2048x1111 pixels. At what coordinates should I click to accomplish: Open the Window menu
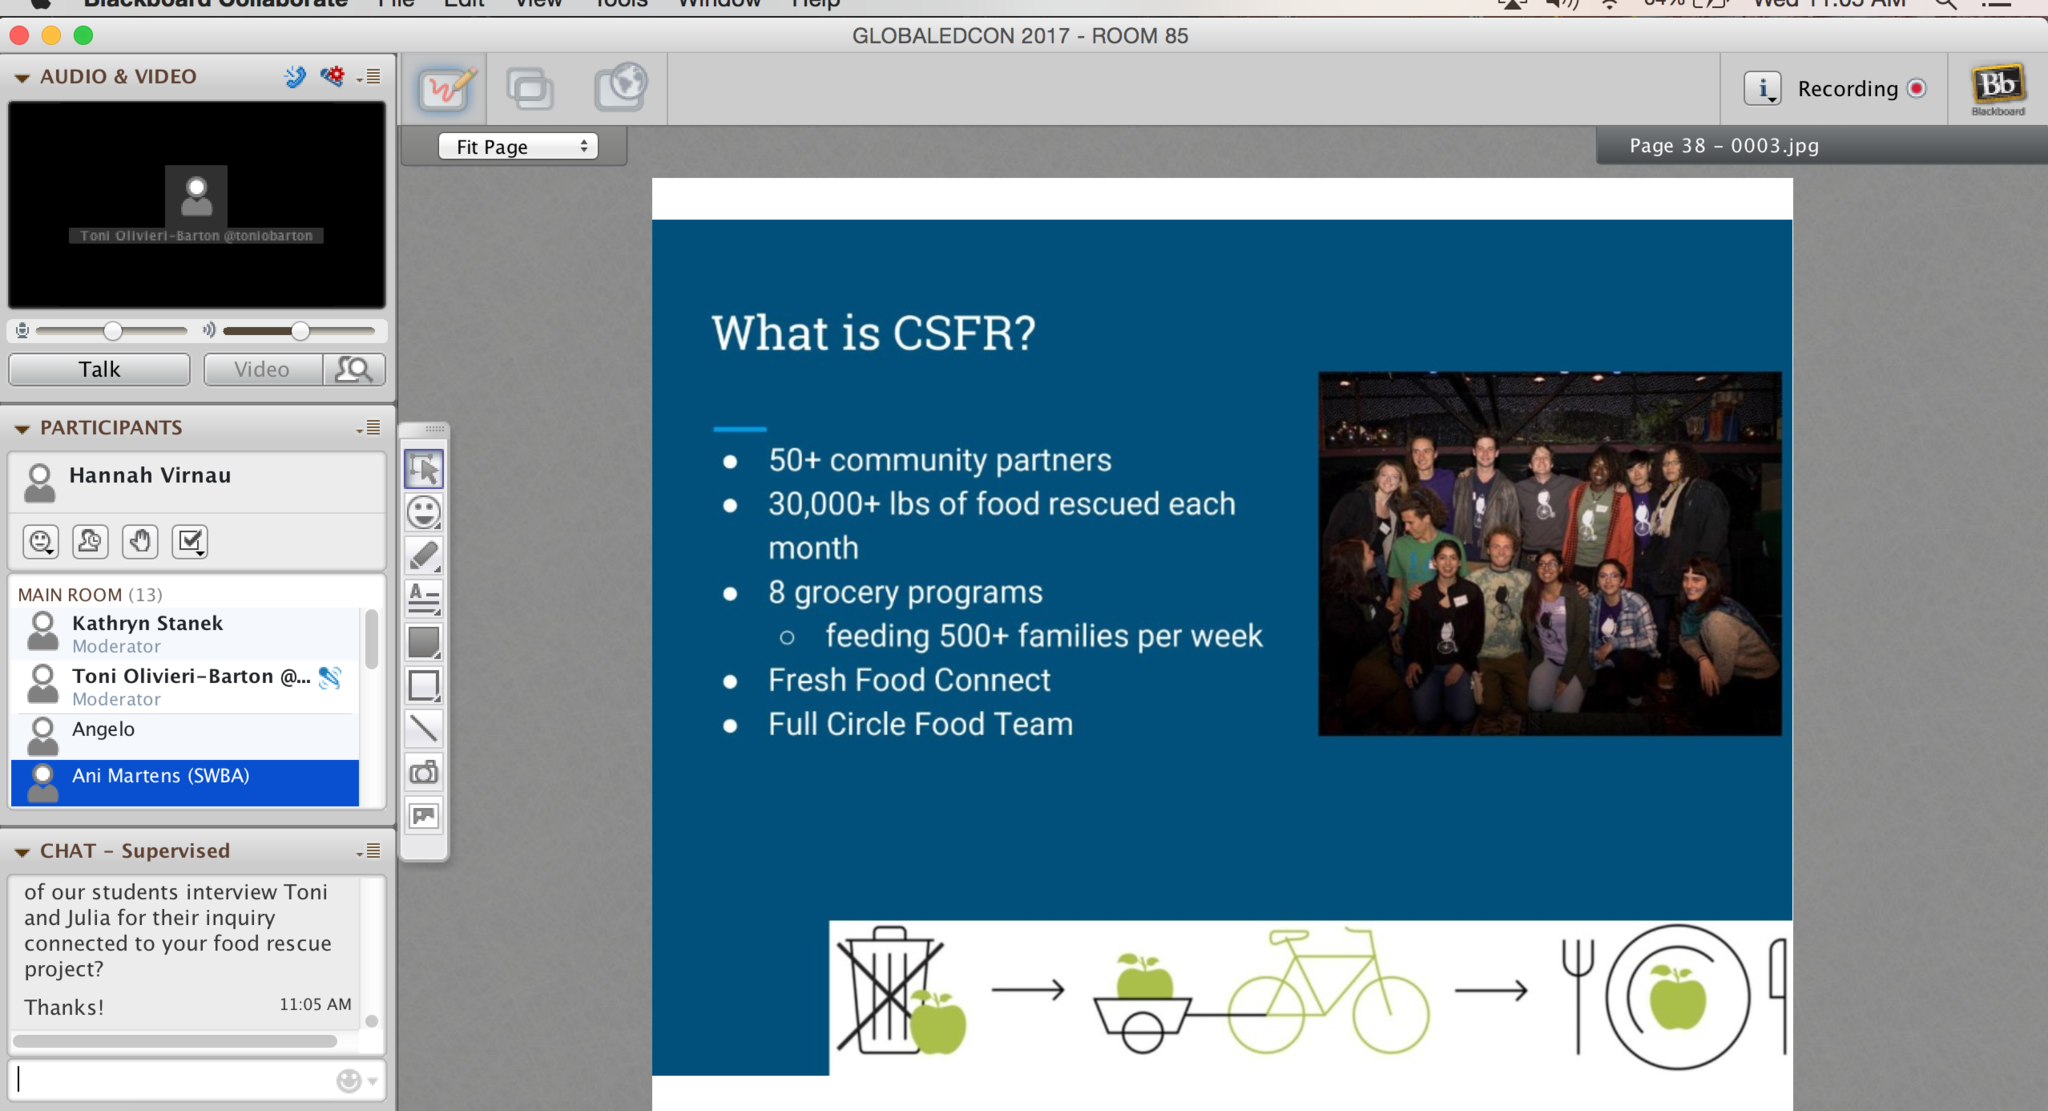[719, 4]
